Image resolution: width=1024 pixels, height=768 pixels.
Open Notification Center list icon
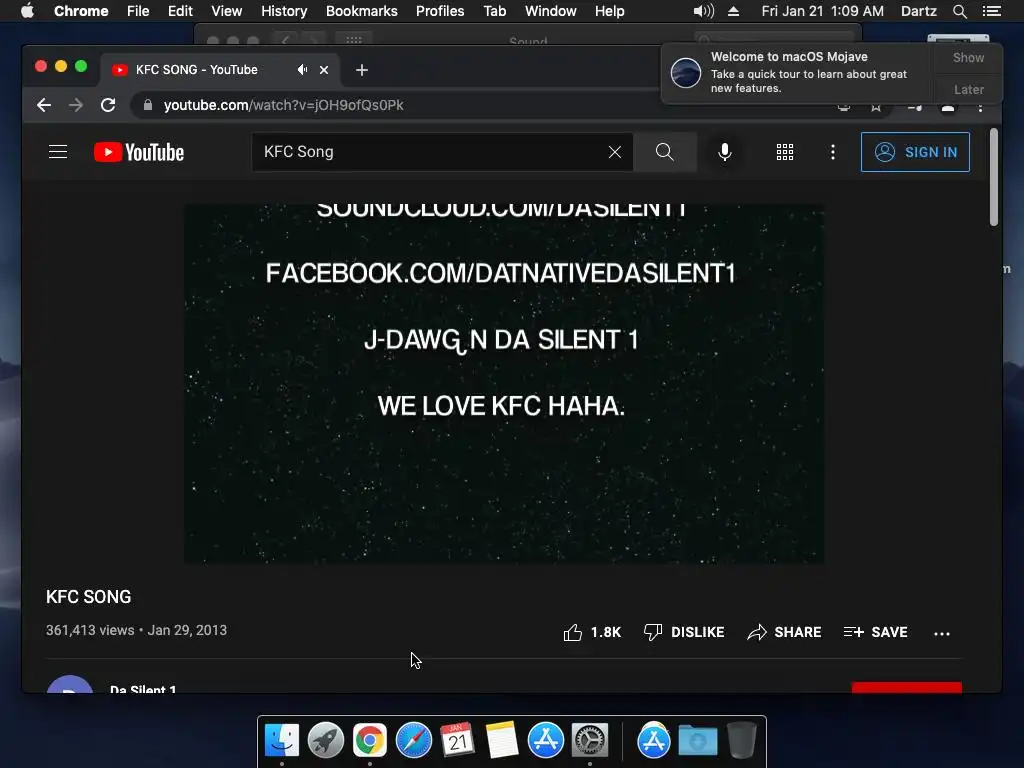(x=992, y=11)
